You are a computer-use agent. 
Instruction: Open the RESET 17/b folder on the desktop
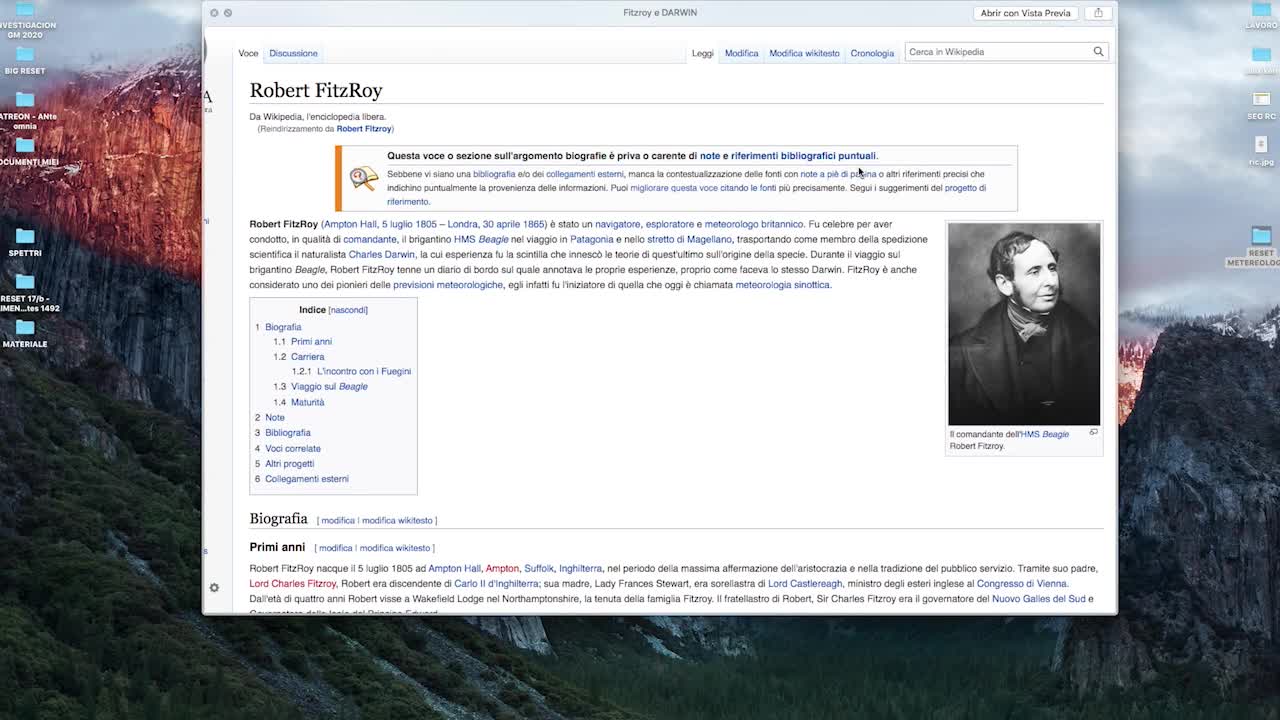tap(25, 290)
